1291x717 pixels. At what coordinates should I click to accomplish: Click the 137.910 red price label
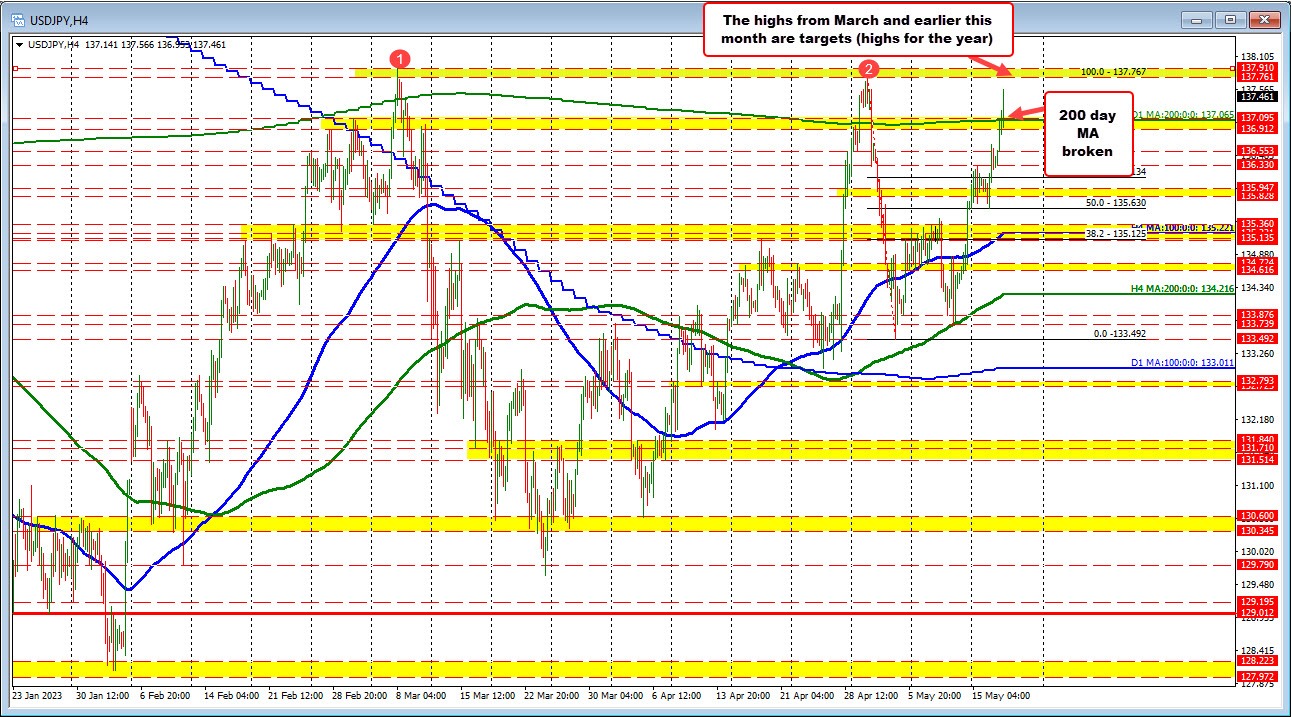[1255, 67]
